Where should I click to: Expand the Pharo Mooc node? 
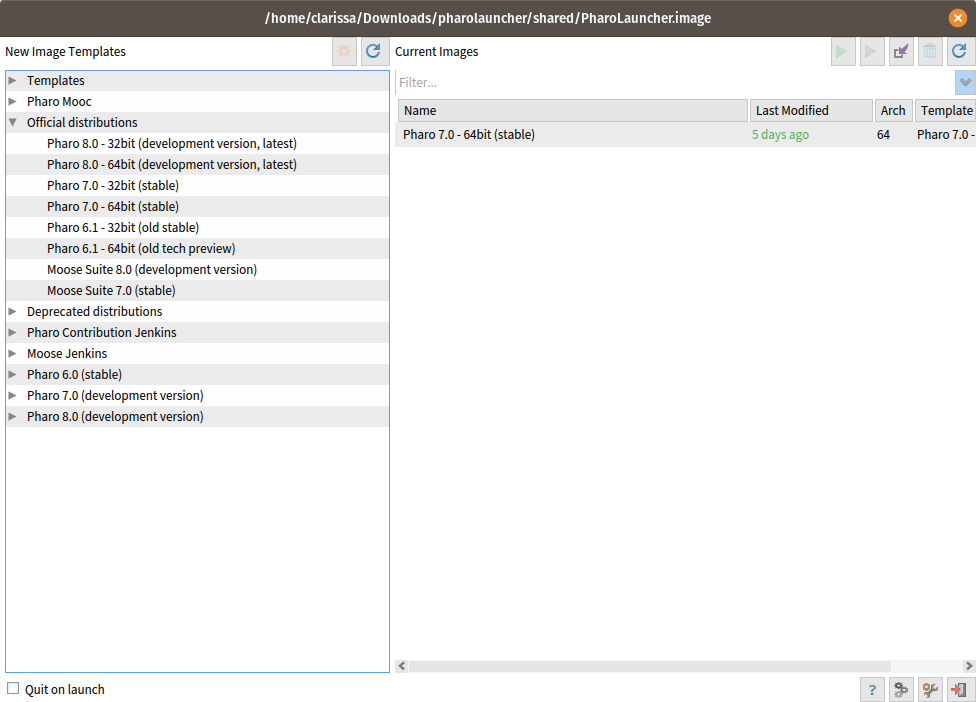(x=12, y=101)
